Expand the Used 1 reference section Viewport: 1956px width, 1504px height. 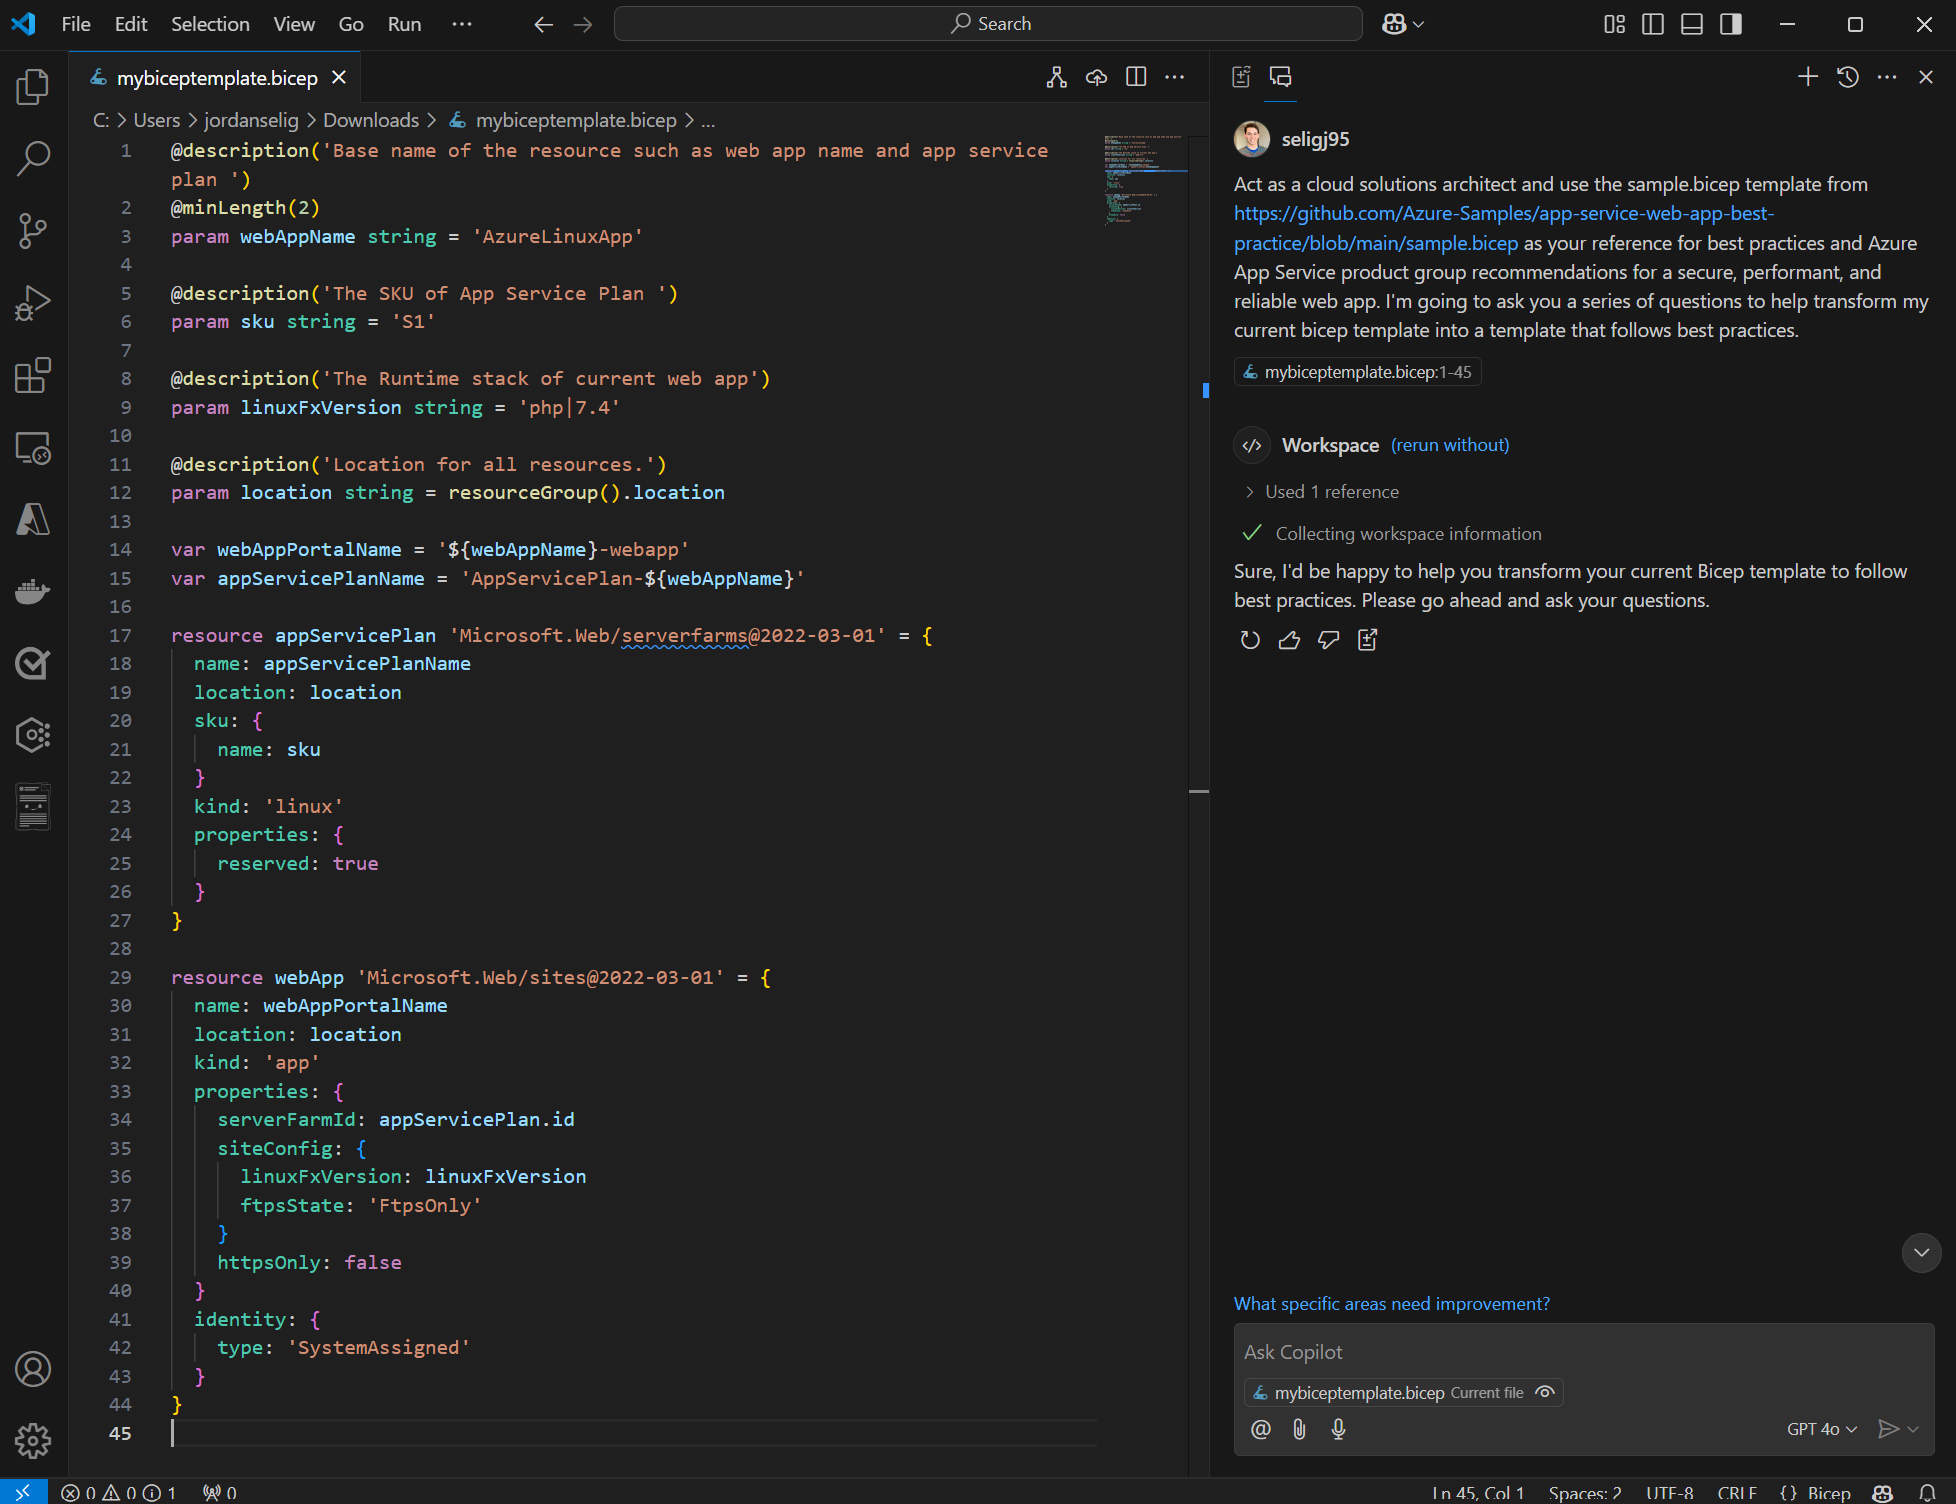tap(1248, 491)
